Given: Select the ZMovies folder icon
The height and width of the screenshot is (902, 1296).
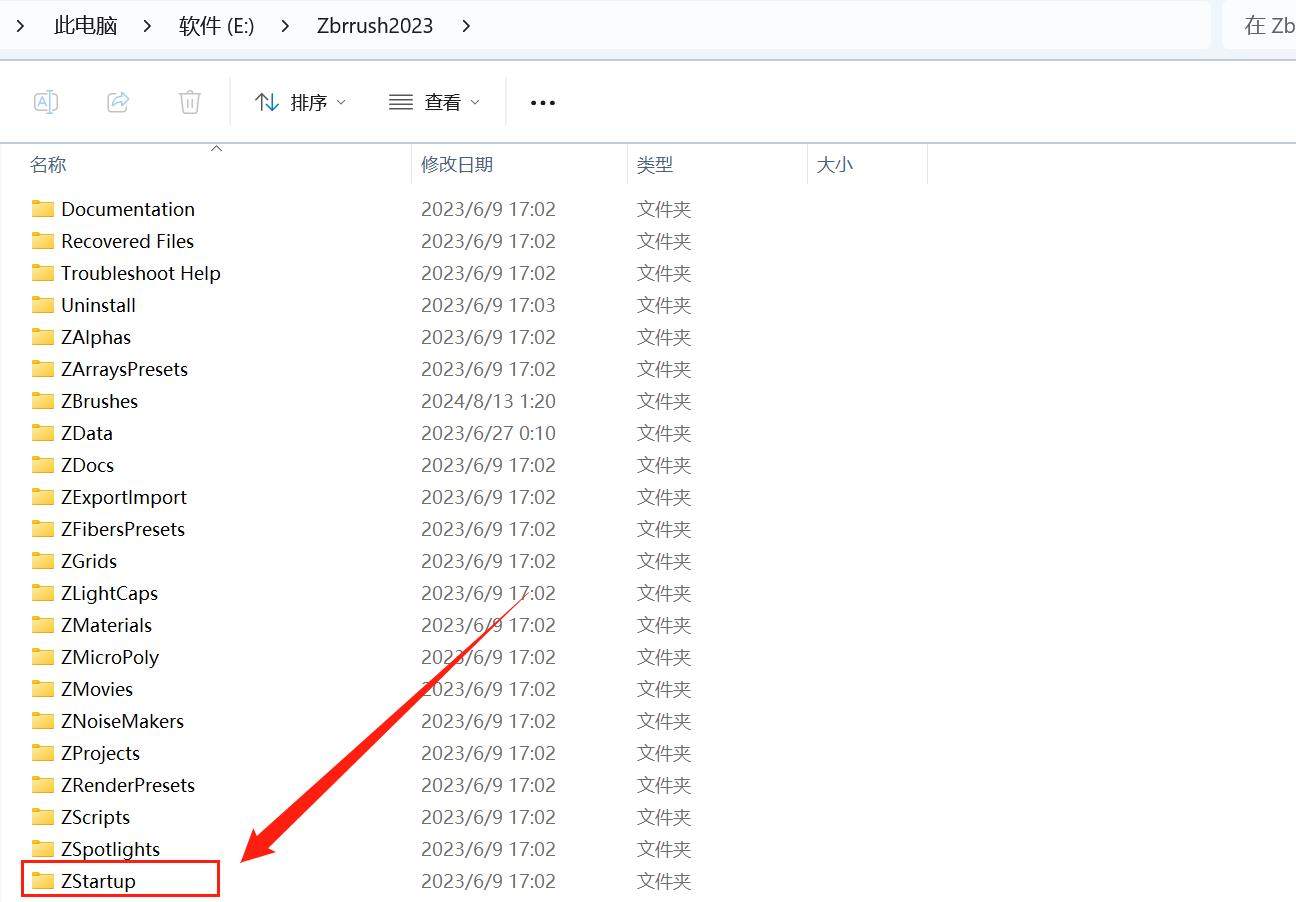Looking at the screenshot, I should [43, 689].
